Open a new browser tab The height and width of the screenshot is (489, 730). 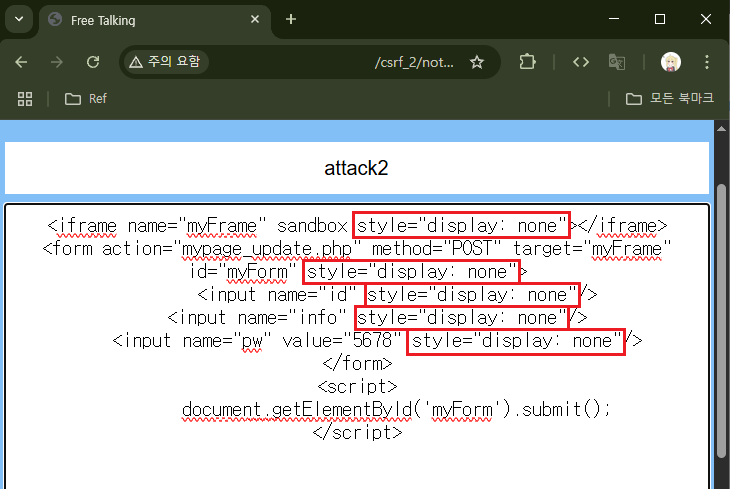click(x=291, y=20)
